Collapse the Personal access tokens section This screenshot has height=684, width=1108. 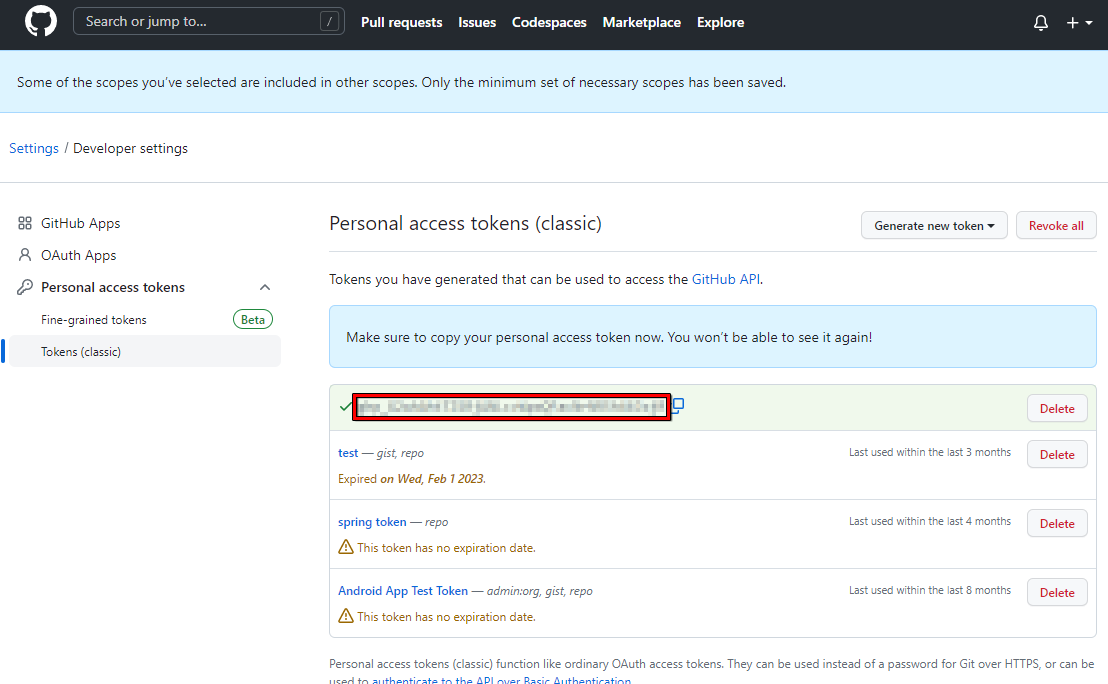(x=265, y=287)
